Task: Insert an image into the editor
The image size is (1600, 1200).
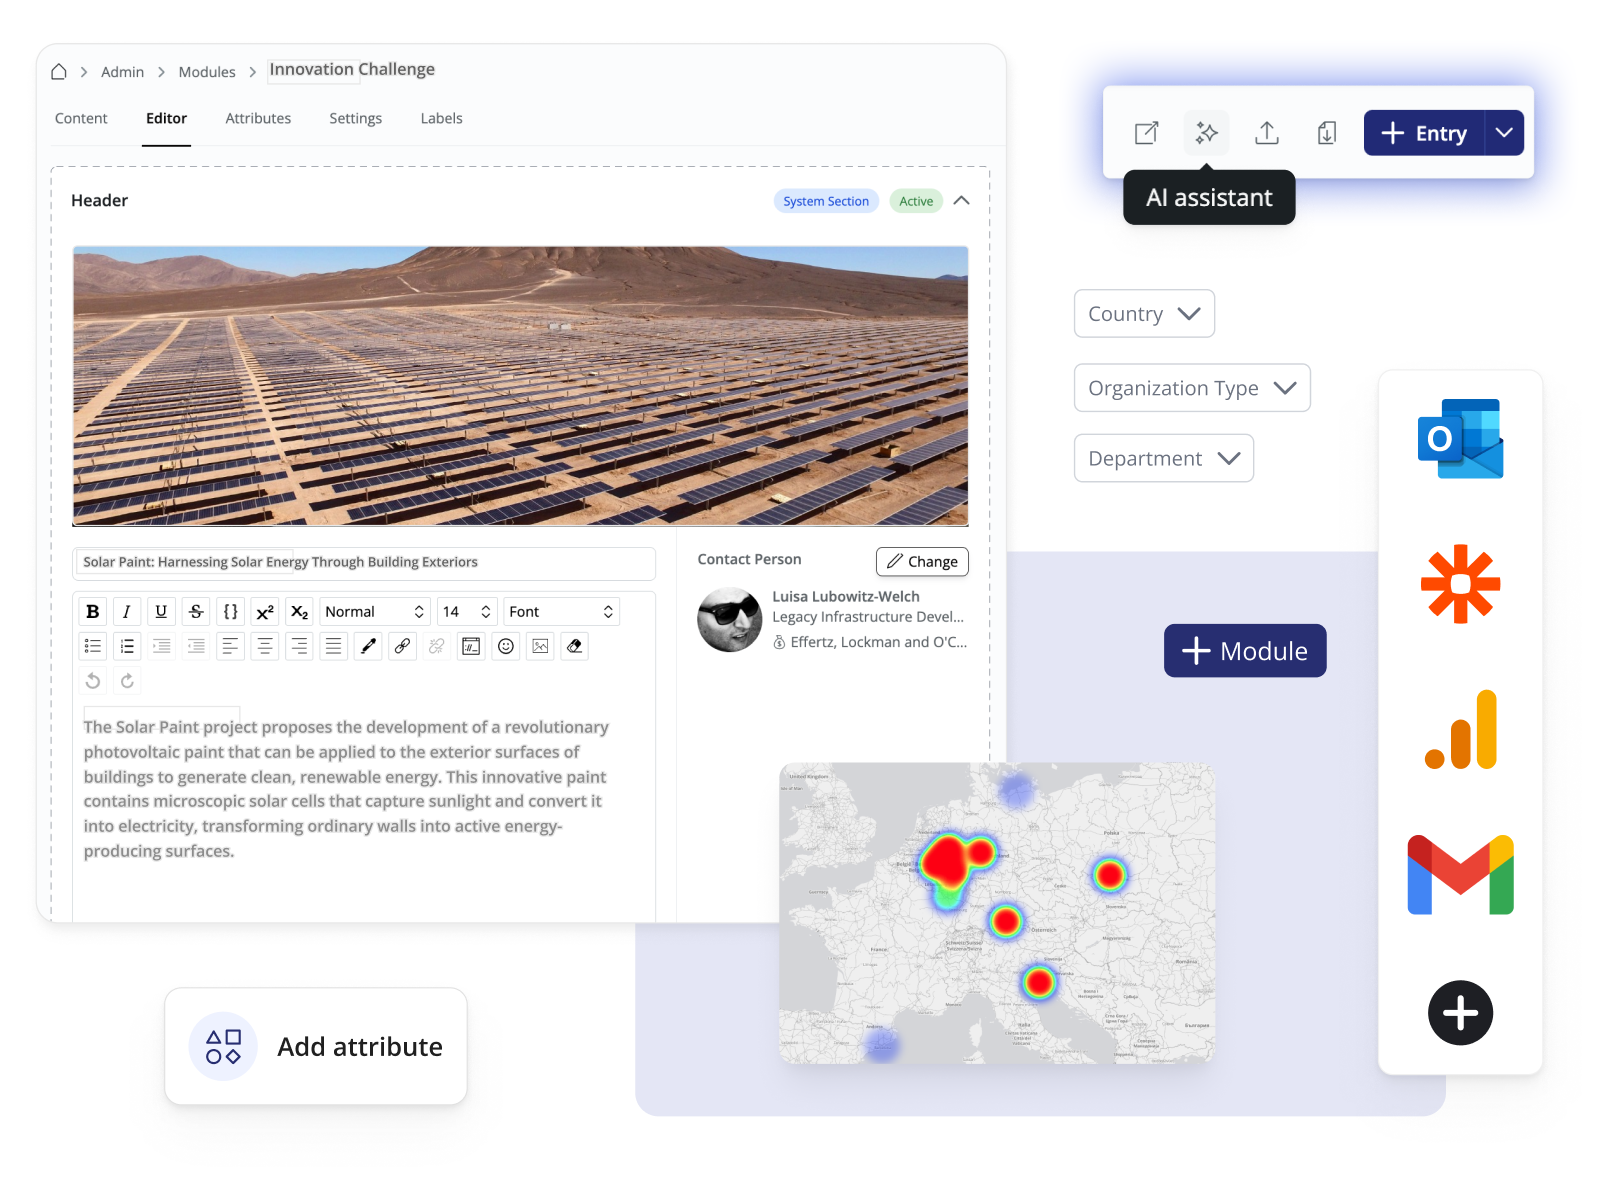Action: click(x=540, y=646)
